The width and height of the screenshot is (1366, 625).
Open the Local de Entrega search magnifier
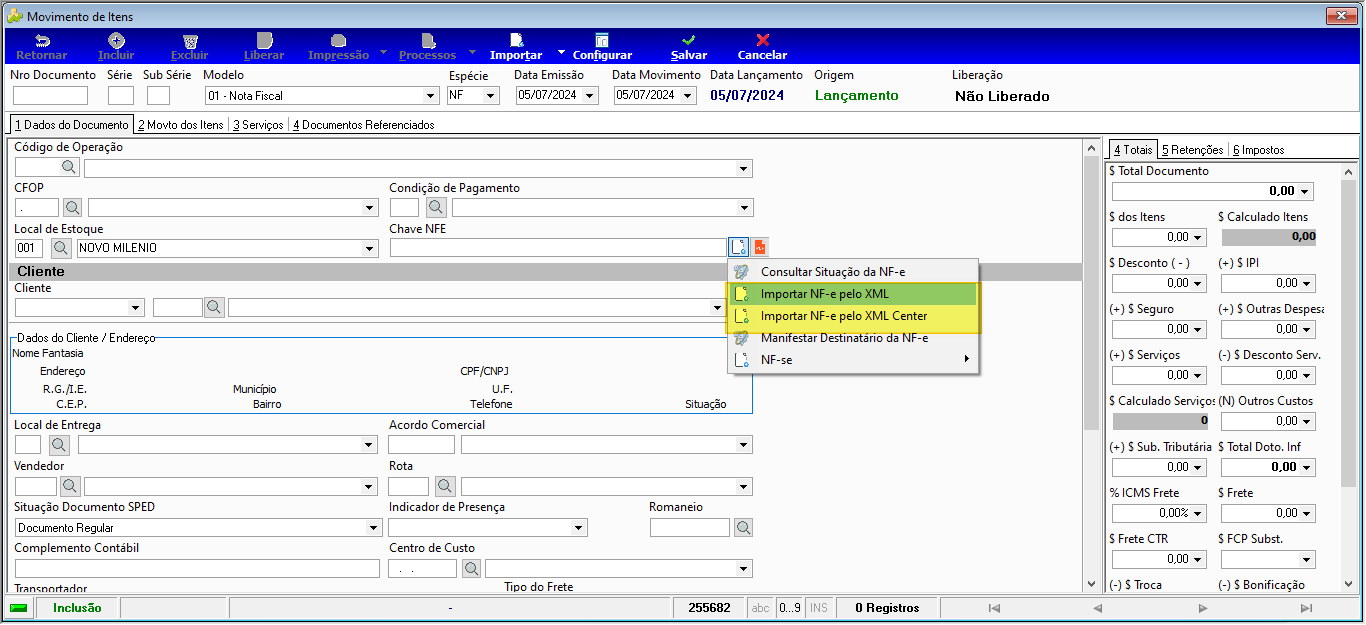click(x=59, y=445)
